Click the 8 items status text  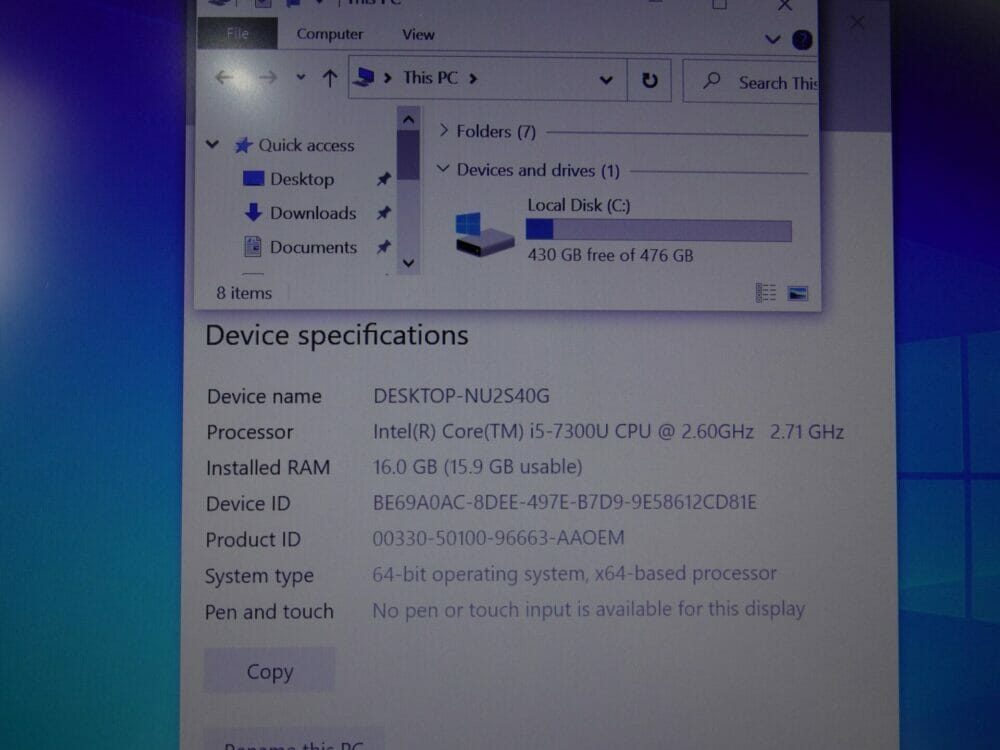(x=244, y=293)
